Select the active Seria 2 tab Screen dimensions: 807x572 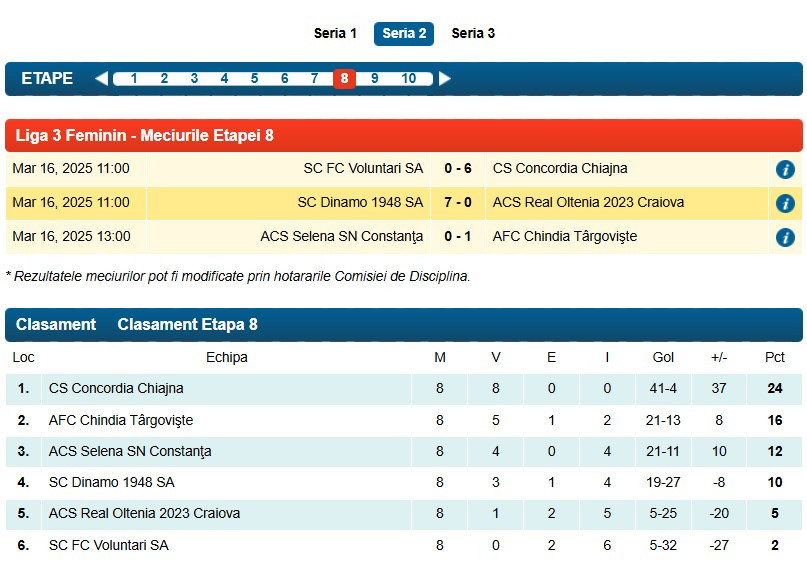point(404,33)
